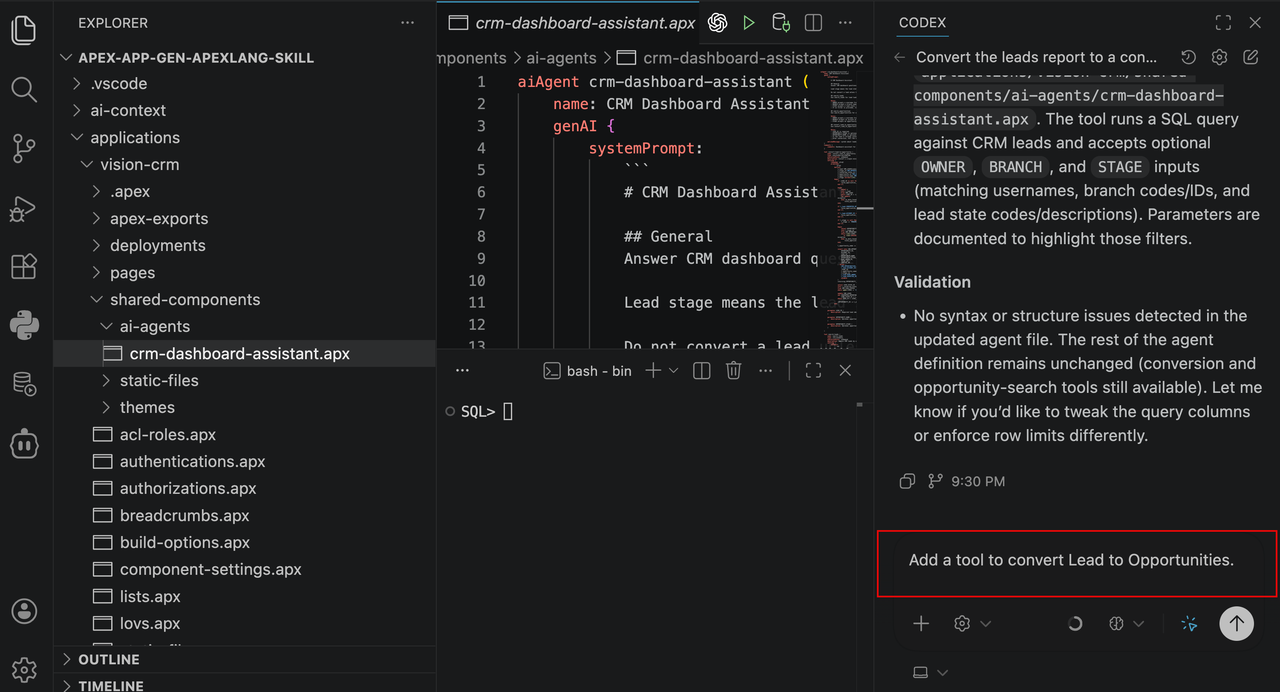Open the panel views ellipsis at terminal left
The image size is (1280, 692).
click(x=462, y=371)
